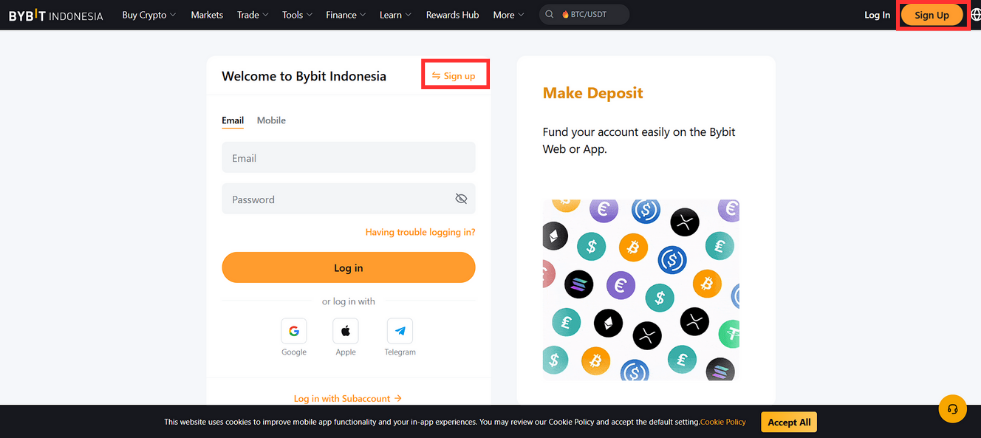Expand the More dropdown menu

click(x=509, y=15)
